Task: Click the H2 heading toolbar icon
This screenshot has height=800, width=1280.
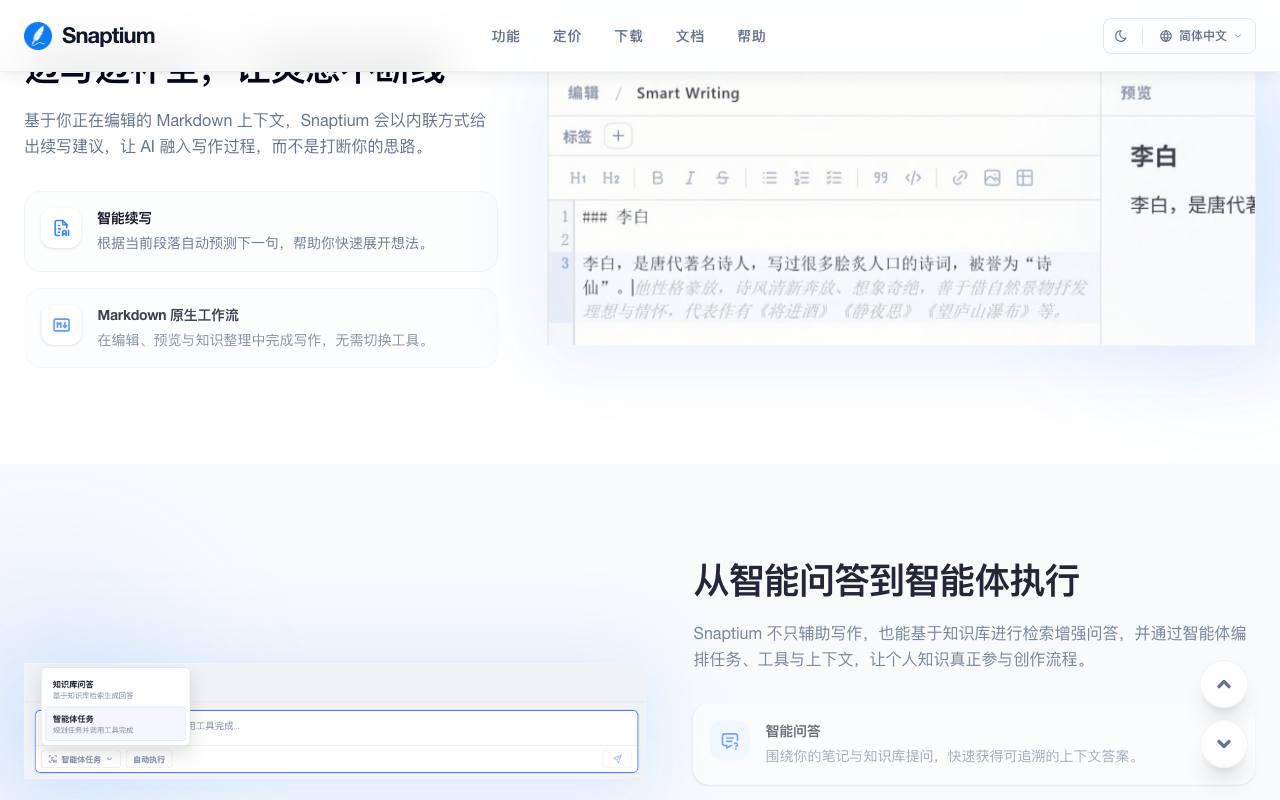Action: tap(611, 178)
